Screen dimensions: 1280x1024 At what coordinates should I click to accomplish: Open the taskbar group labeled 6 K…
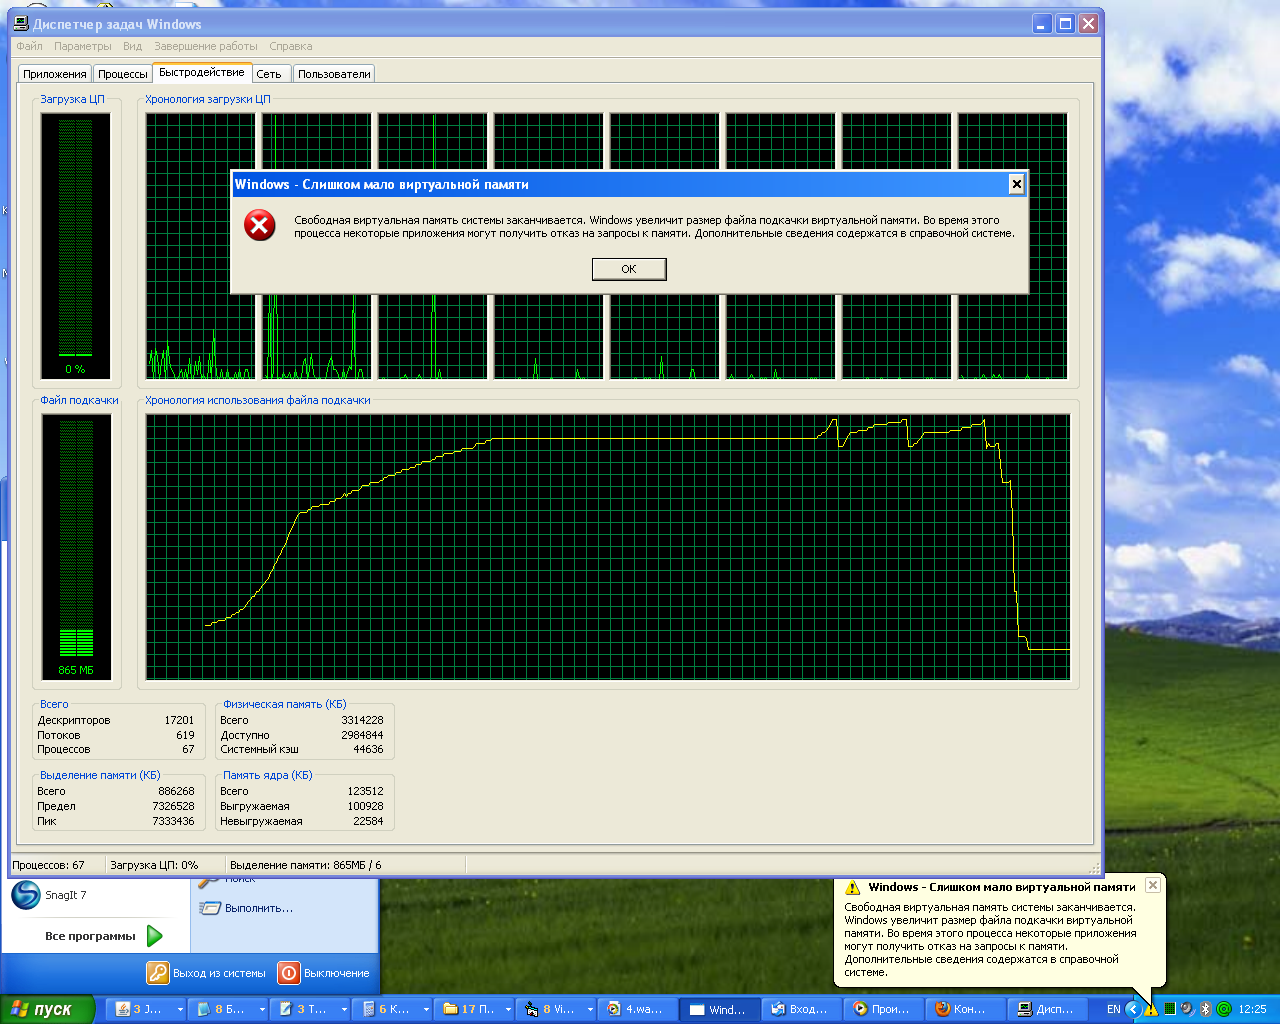(393, 1009)
